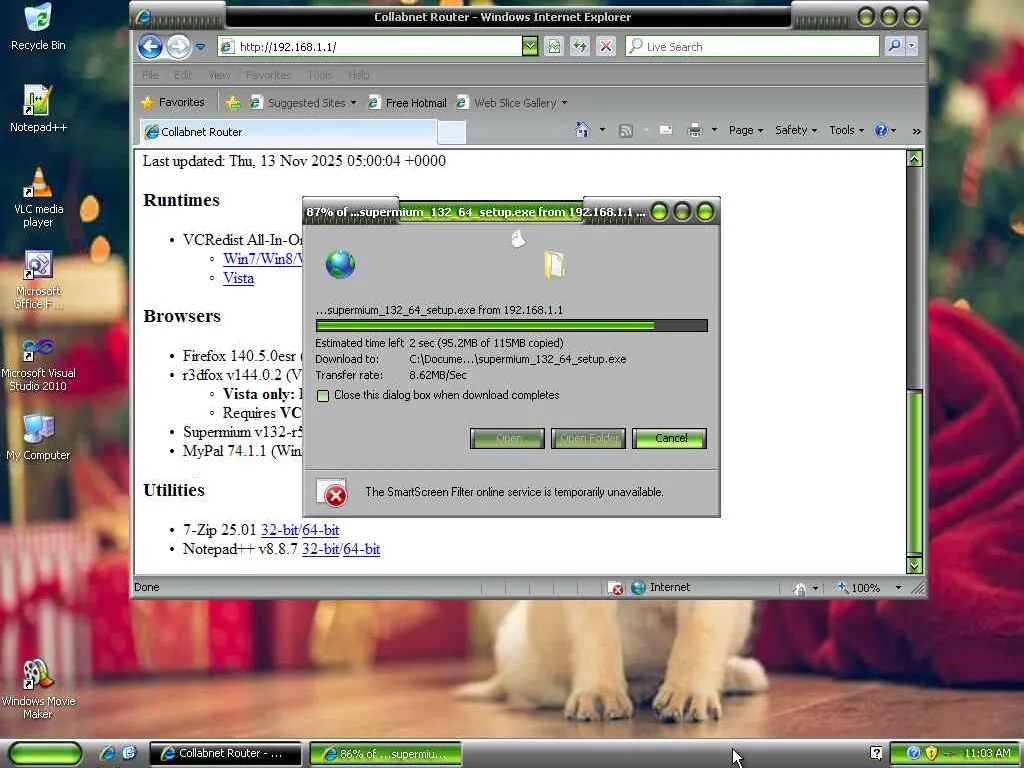Launch Internet Explorer from Quick Launch
The width and height of the screenshot is (1024, 768).
pos(107,753)
